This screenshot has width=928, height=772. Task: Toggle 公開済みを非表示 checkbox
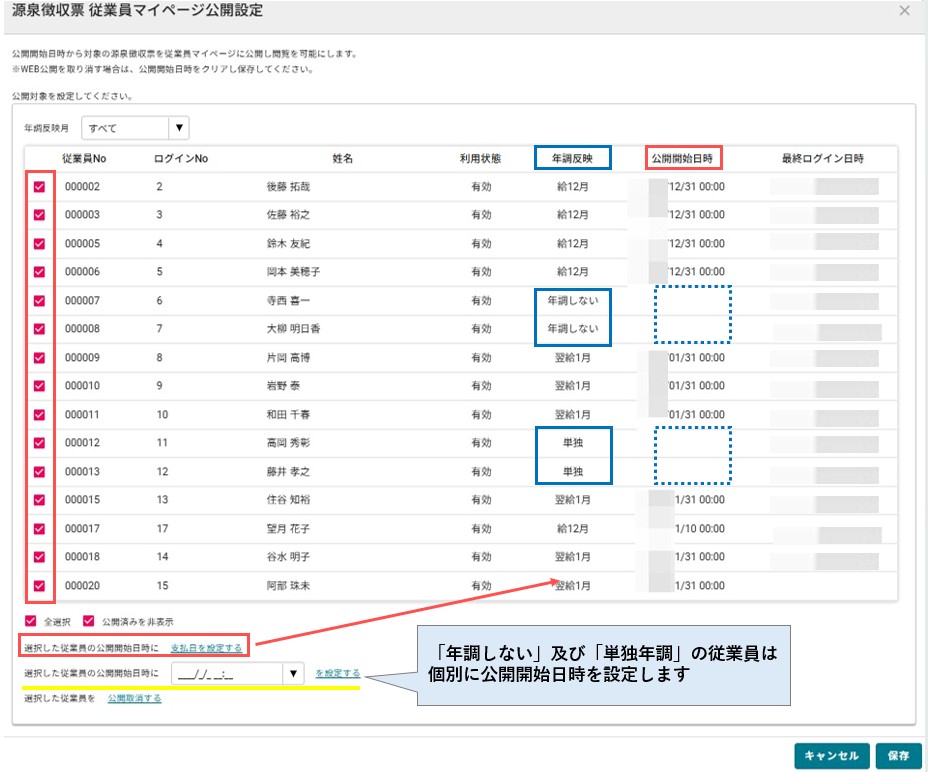click(89, 621)
